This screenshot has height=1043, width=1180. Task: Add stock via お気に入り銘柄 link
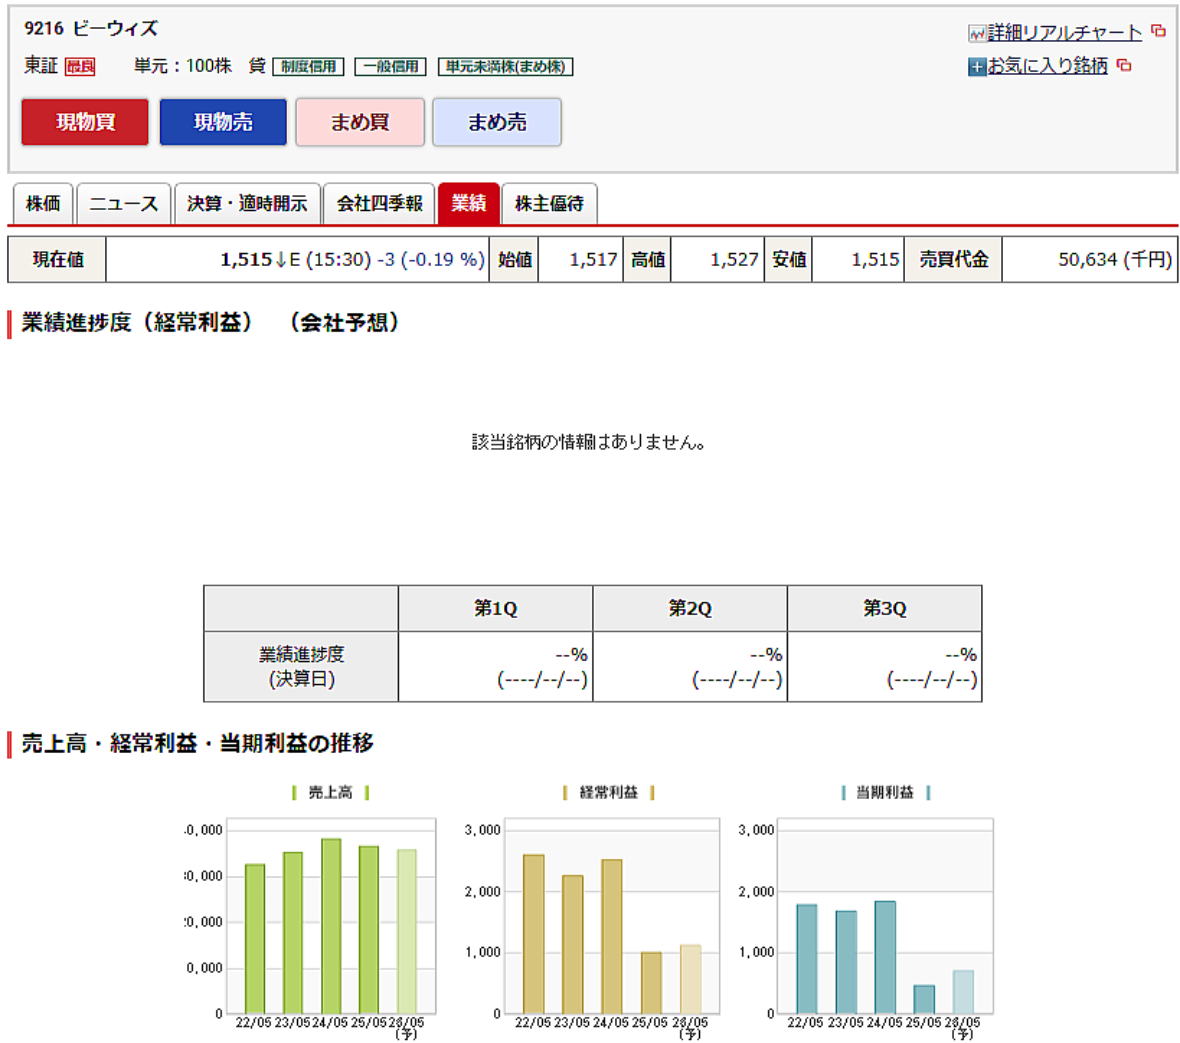point(1047,66)
